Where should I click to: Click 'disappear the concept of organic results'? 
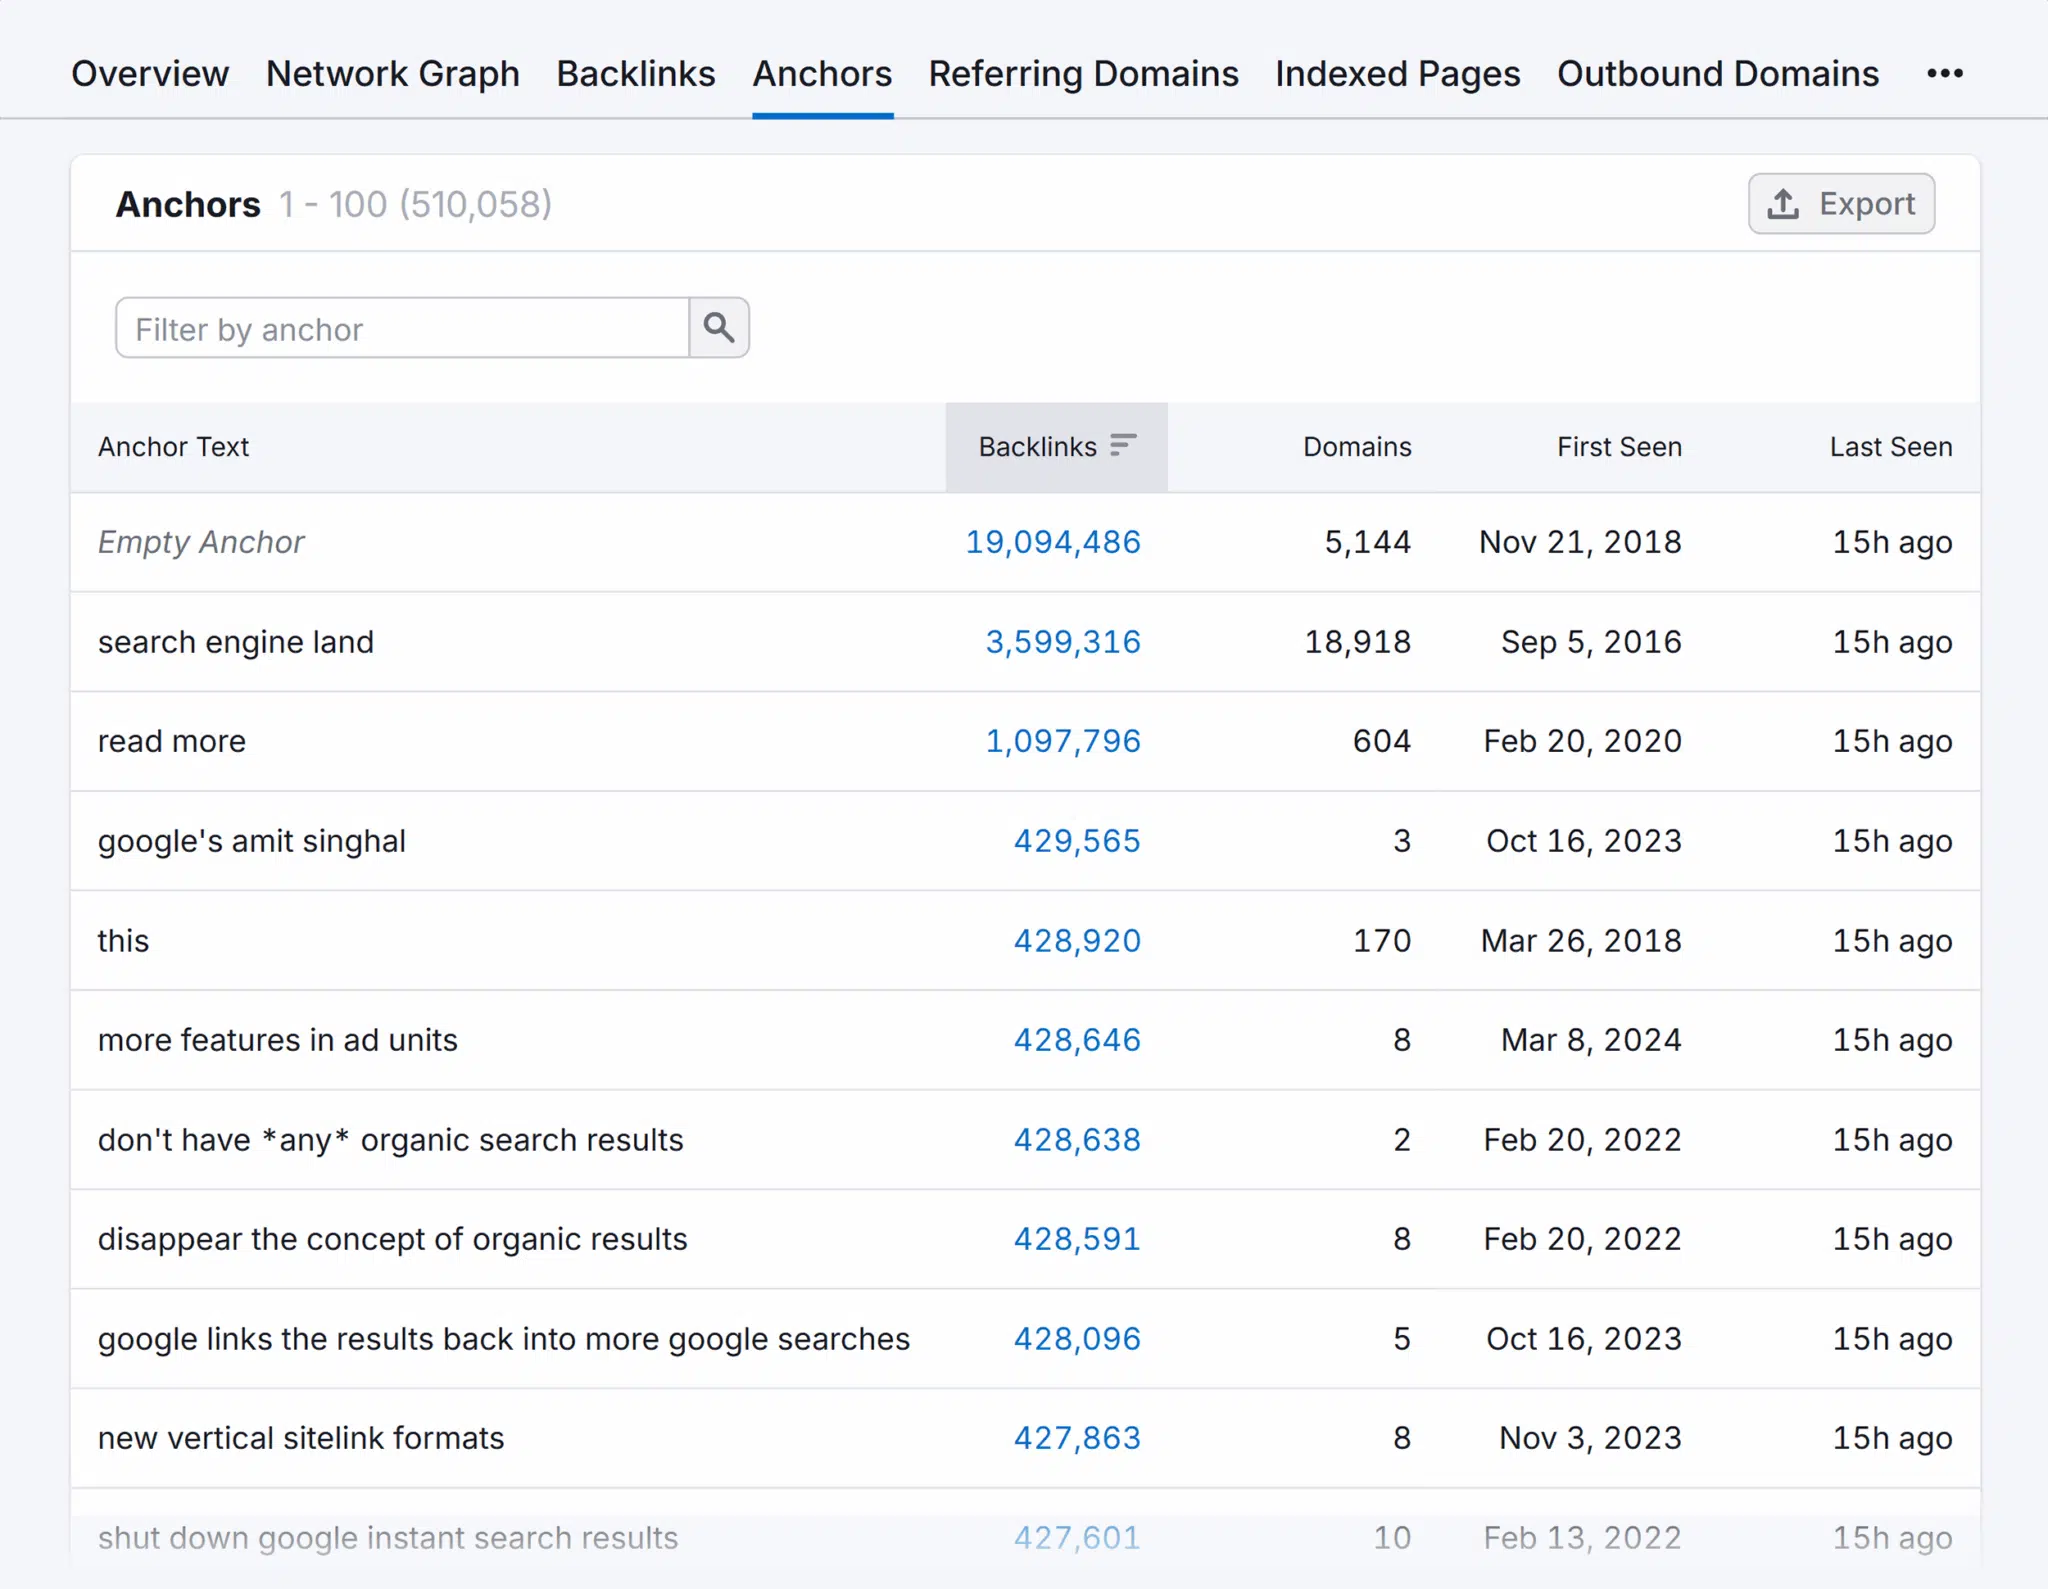click(392, 1239)
